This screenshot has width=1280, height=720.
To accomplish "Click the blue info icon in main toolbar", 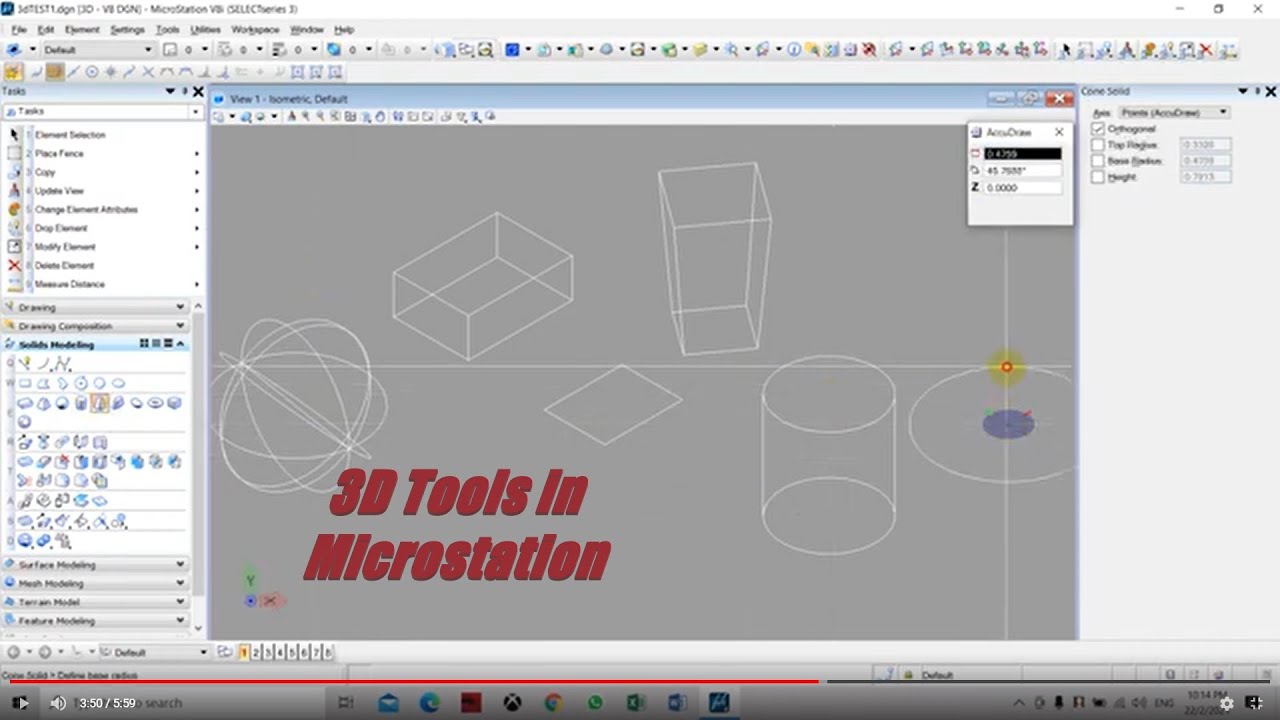I will point(794,50).
